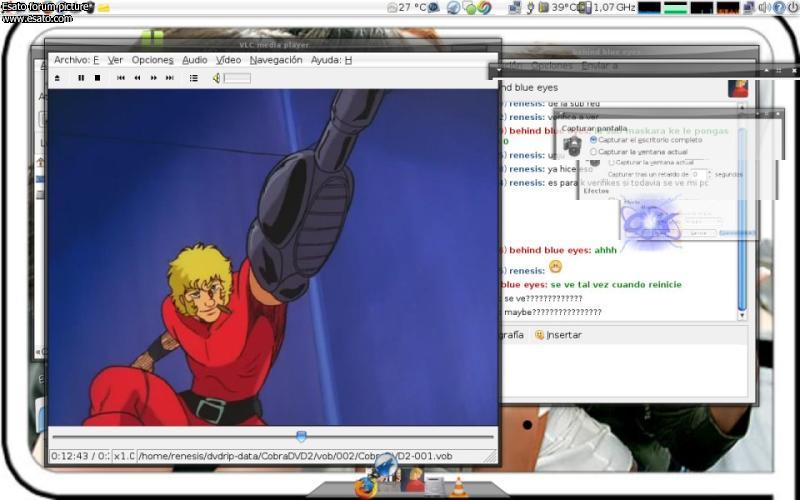Click the blond character icon in the dock
This screenshot has height=500, width=800.
pos(413,480)
